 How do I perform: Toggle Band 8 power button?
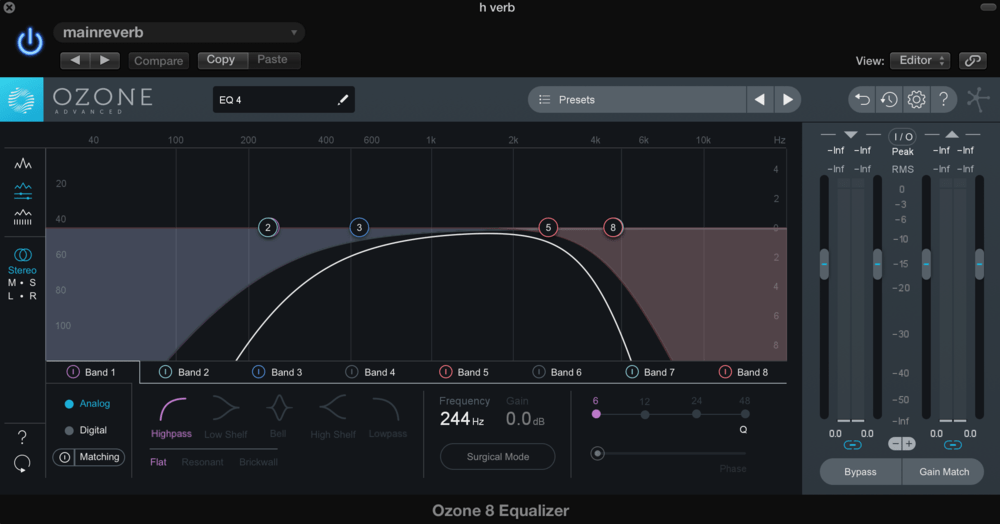[x=725, y=372]
